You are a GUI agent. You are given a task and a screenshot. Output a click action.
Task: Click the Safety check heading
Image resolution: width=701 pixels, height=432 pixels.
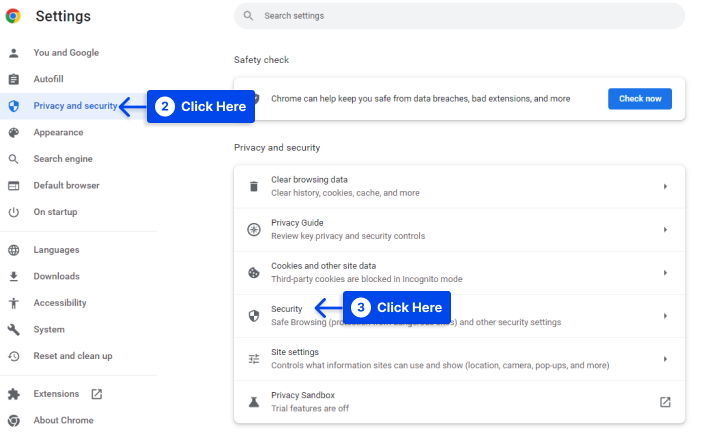click(261, 60)
